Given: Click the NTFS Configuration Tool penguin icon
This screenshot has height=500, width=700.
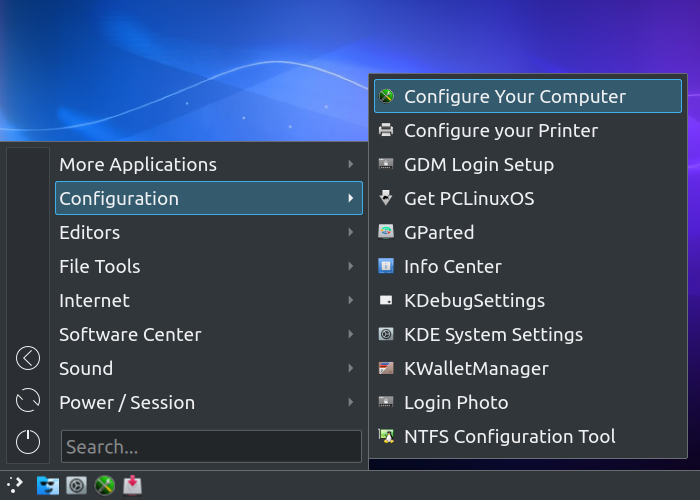Looking at the screenshot, I should [386, 436].
